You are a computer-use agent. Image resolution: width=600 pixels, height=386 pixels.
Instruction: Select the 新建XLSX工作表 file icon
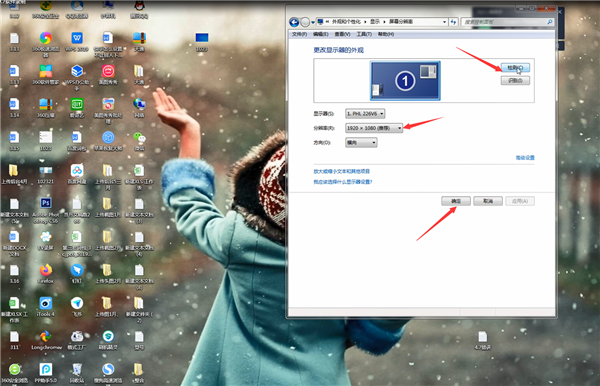click(x=15, y=309)
